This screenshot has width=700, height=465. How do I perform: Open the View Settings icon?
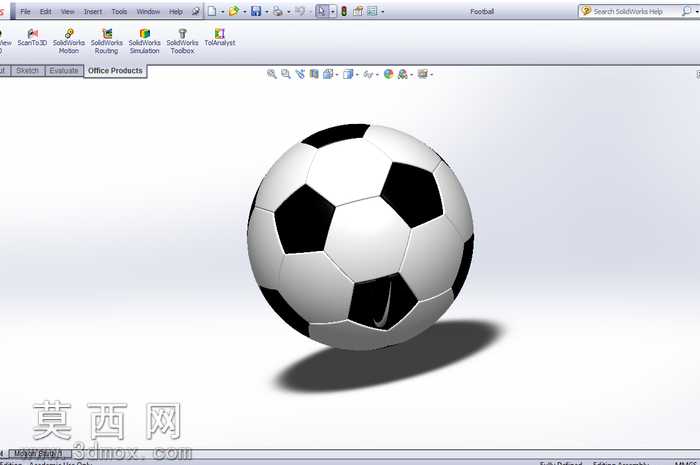[422, 74]
